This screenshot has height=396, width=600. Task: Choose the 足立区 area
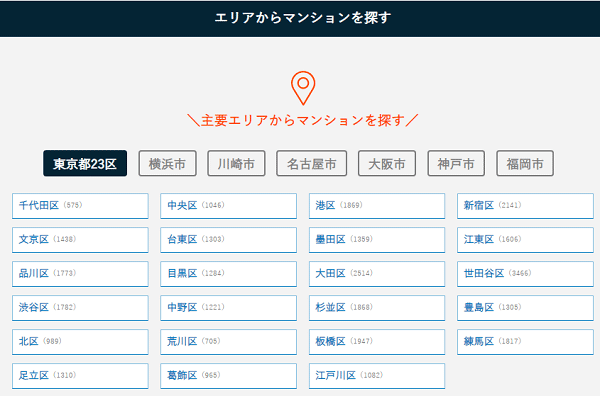(x=80, y=376)
